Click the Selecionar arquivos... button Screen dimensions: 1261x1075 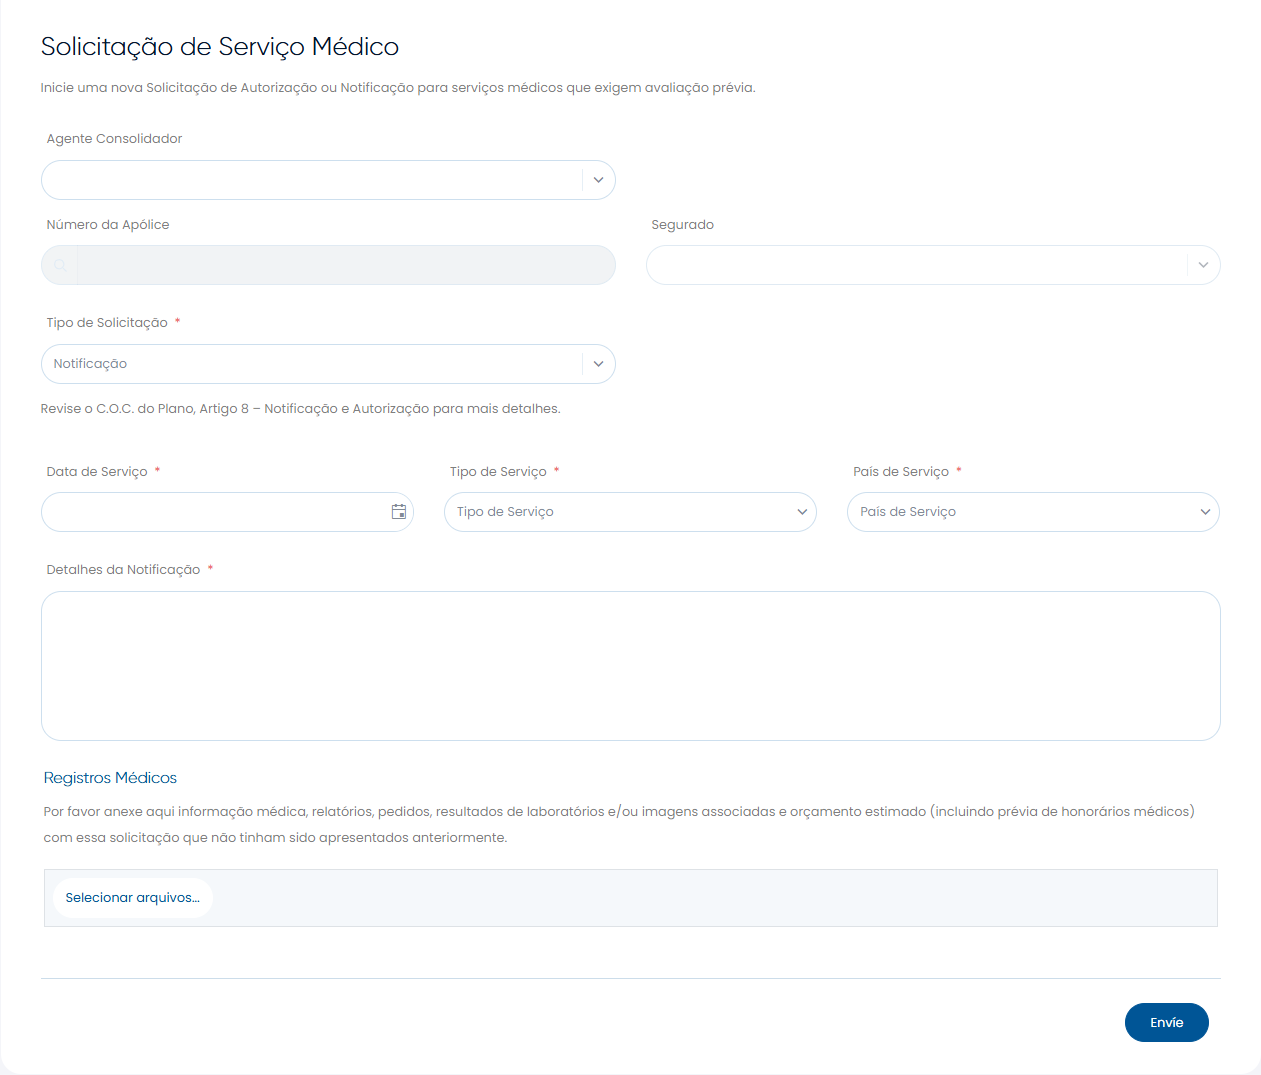133,898
